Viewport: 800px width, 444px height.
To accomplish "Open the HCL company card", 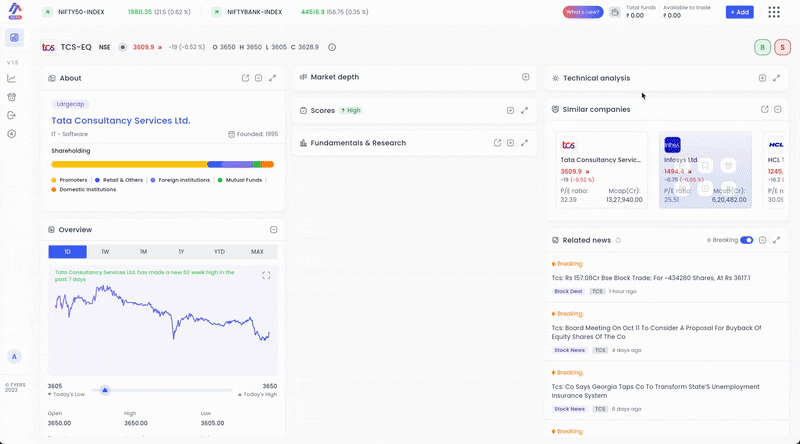I will 775,169.
